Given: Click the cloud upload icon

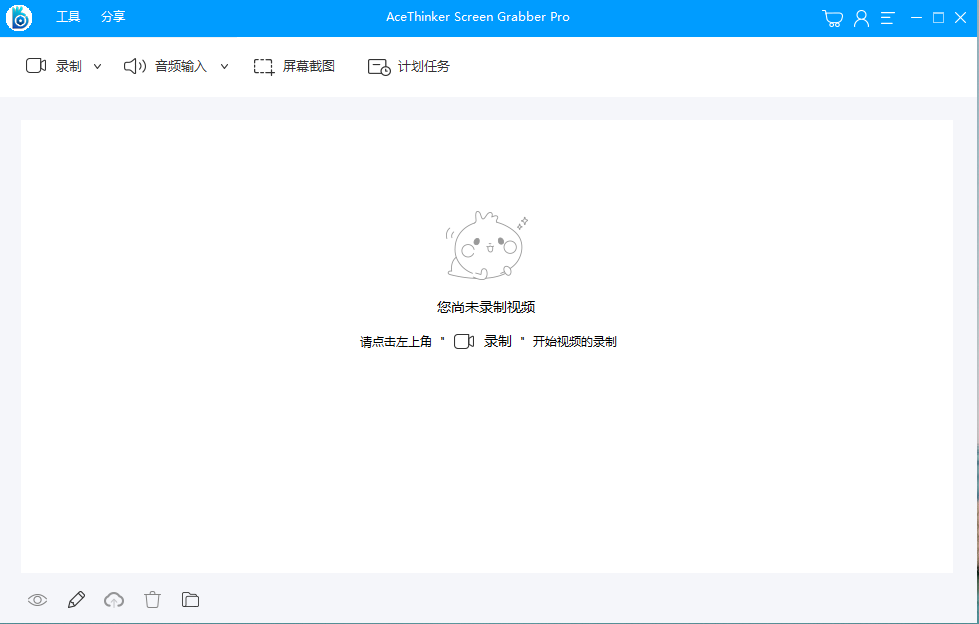Looking at the screenshot, I should pyautogui.click(x=115, y=600).
